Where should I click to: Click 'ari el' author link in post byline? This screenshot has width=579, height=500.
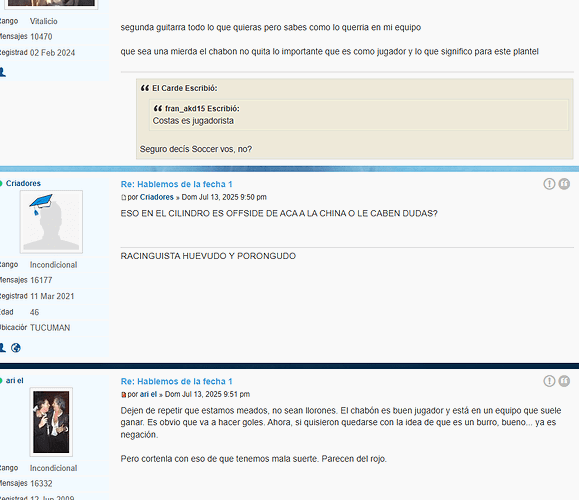pos(148,394)
